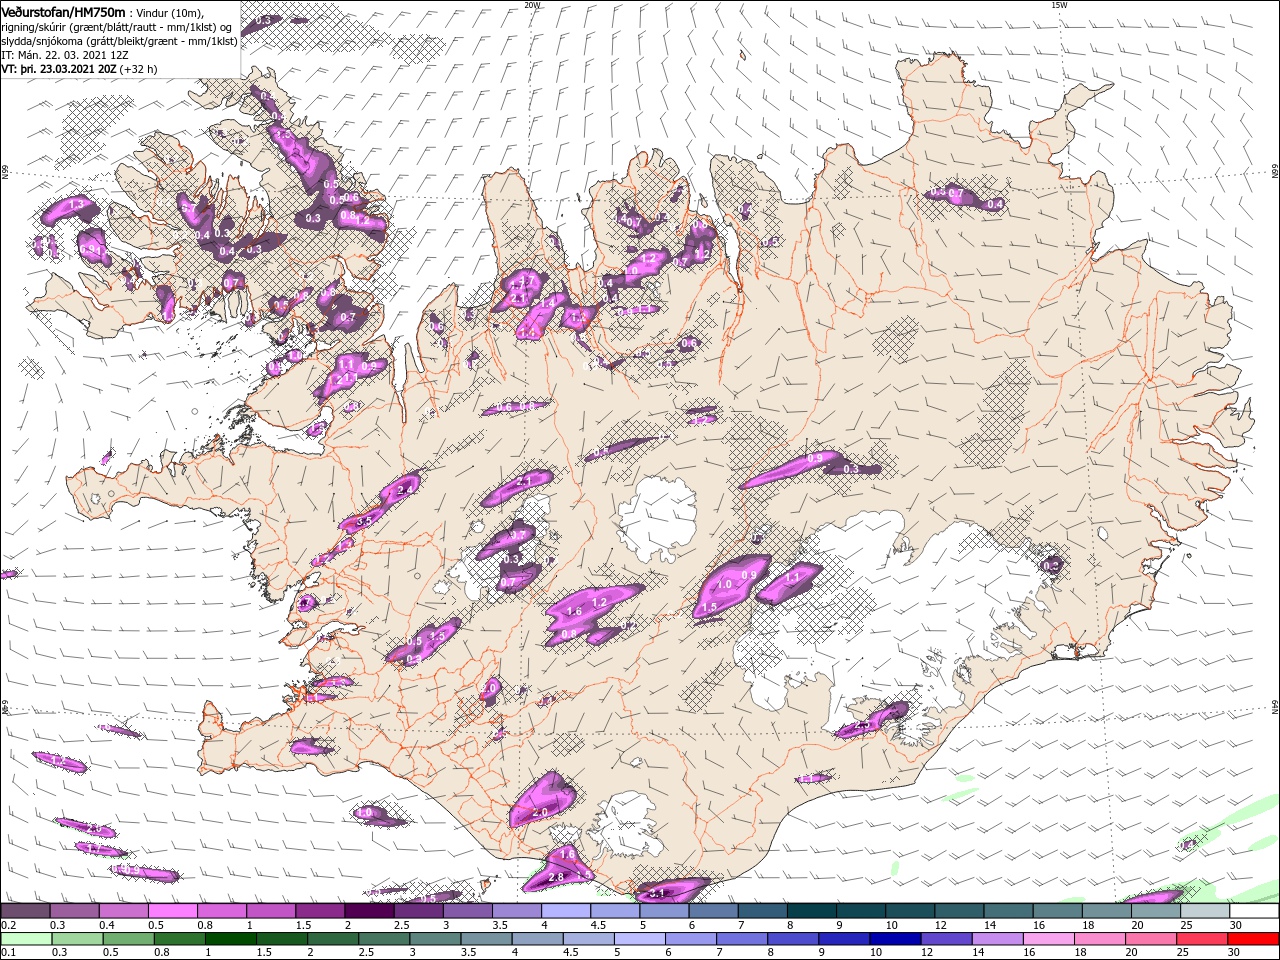
Task: Click the bright pink 0.5 snow legend swatch
Action: pos(172,911)
